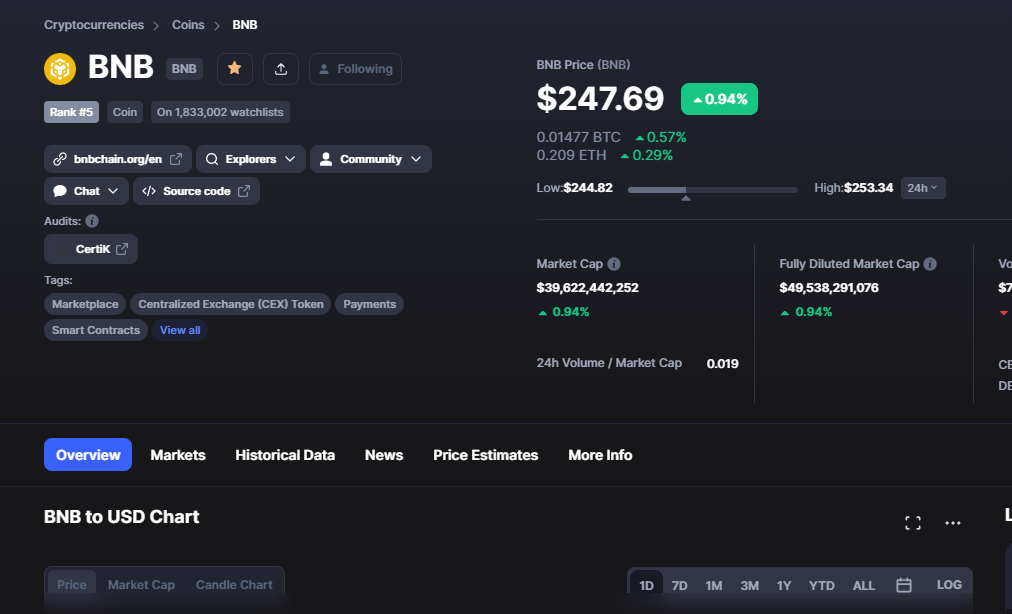Select the 1M chart range
Image resolution: width=1012 pixels, height=614 pixels.
point(713,585)
